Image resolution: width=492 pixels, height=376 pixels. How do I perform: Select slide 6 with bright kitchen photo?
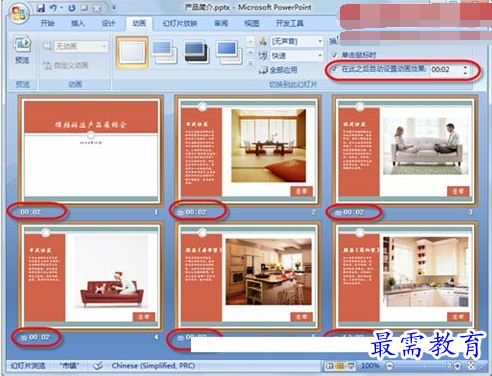[405, 276]
